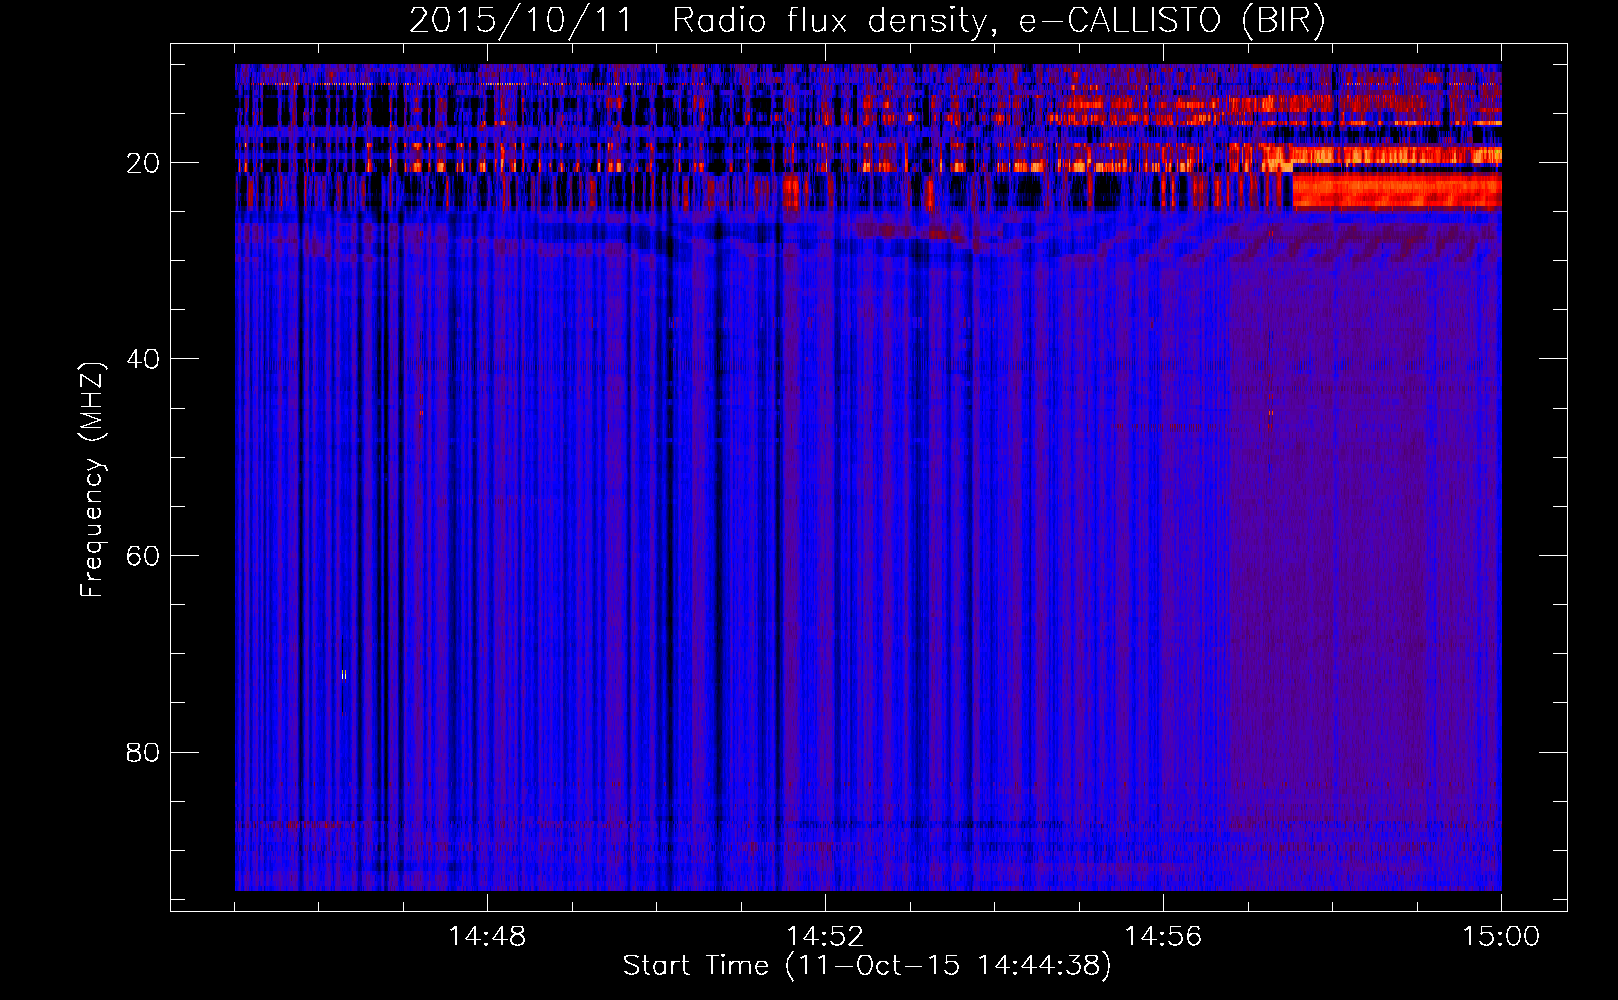Click the 20 MHz frequency tick label
The image size is (1618, 1000).
point(143,163)
